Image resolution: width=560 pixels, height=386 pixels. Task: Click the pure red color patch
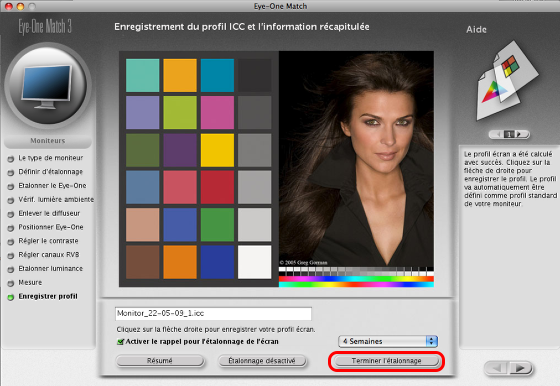(x=217, y=187)
